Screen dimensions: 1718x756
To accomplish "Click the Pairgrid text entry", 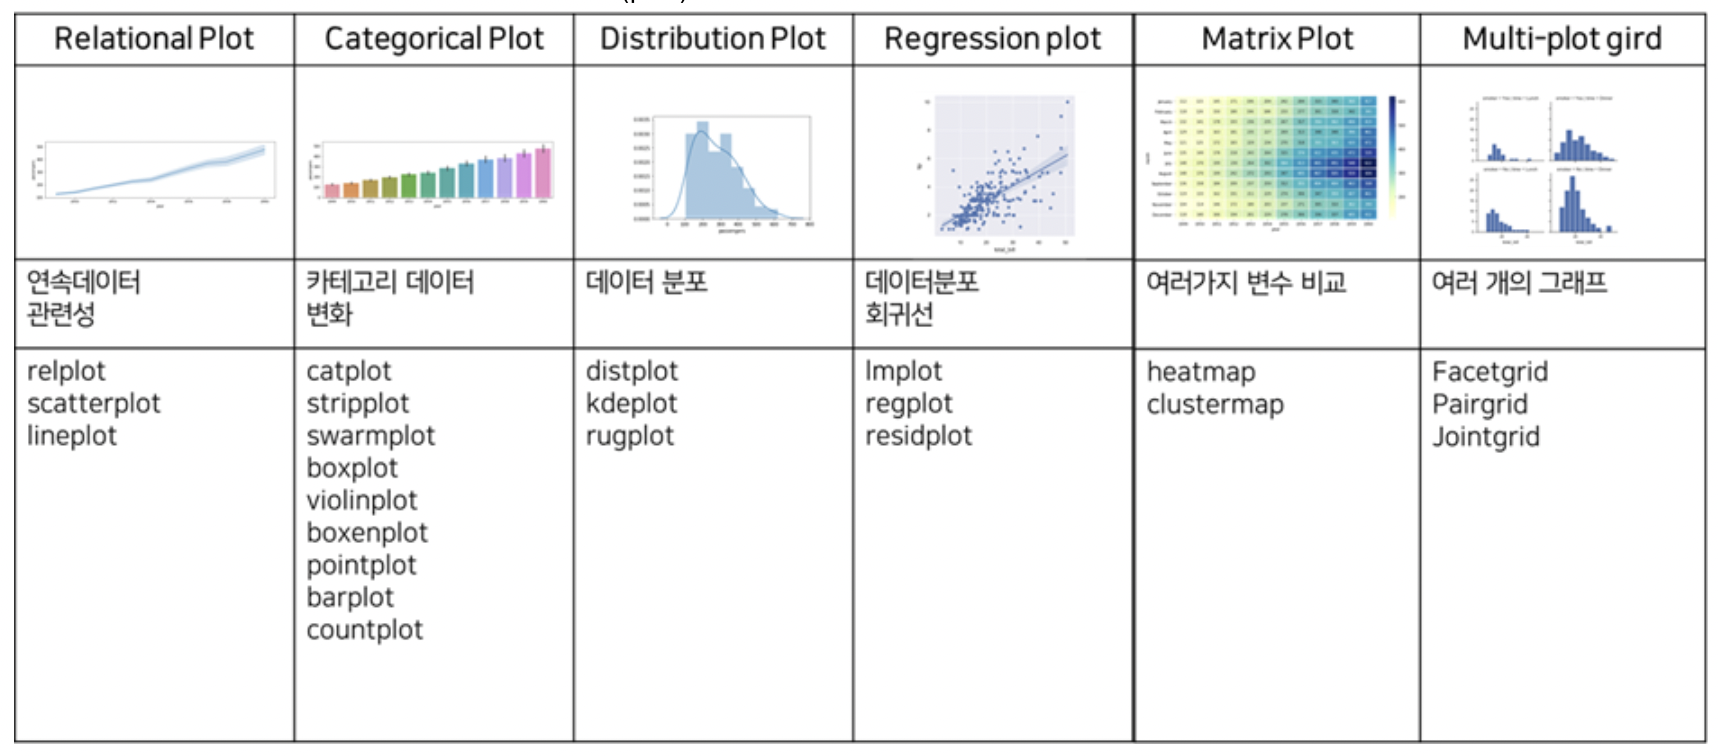I will (x=1480, y=405).
